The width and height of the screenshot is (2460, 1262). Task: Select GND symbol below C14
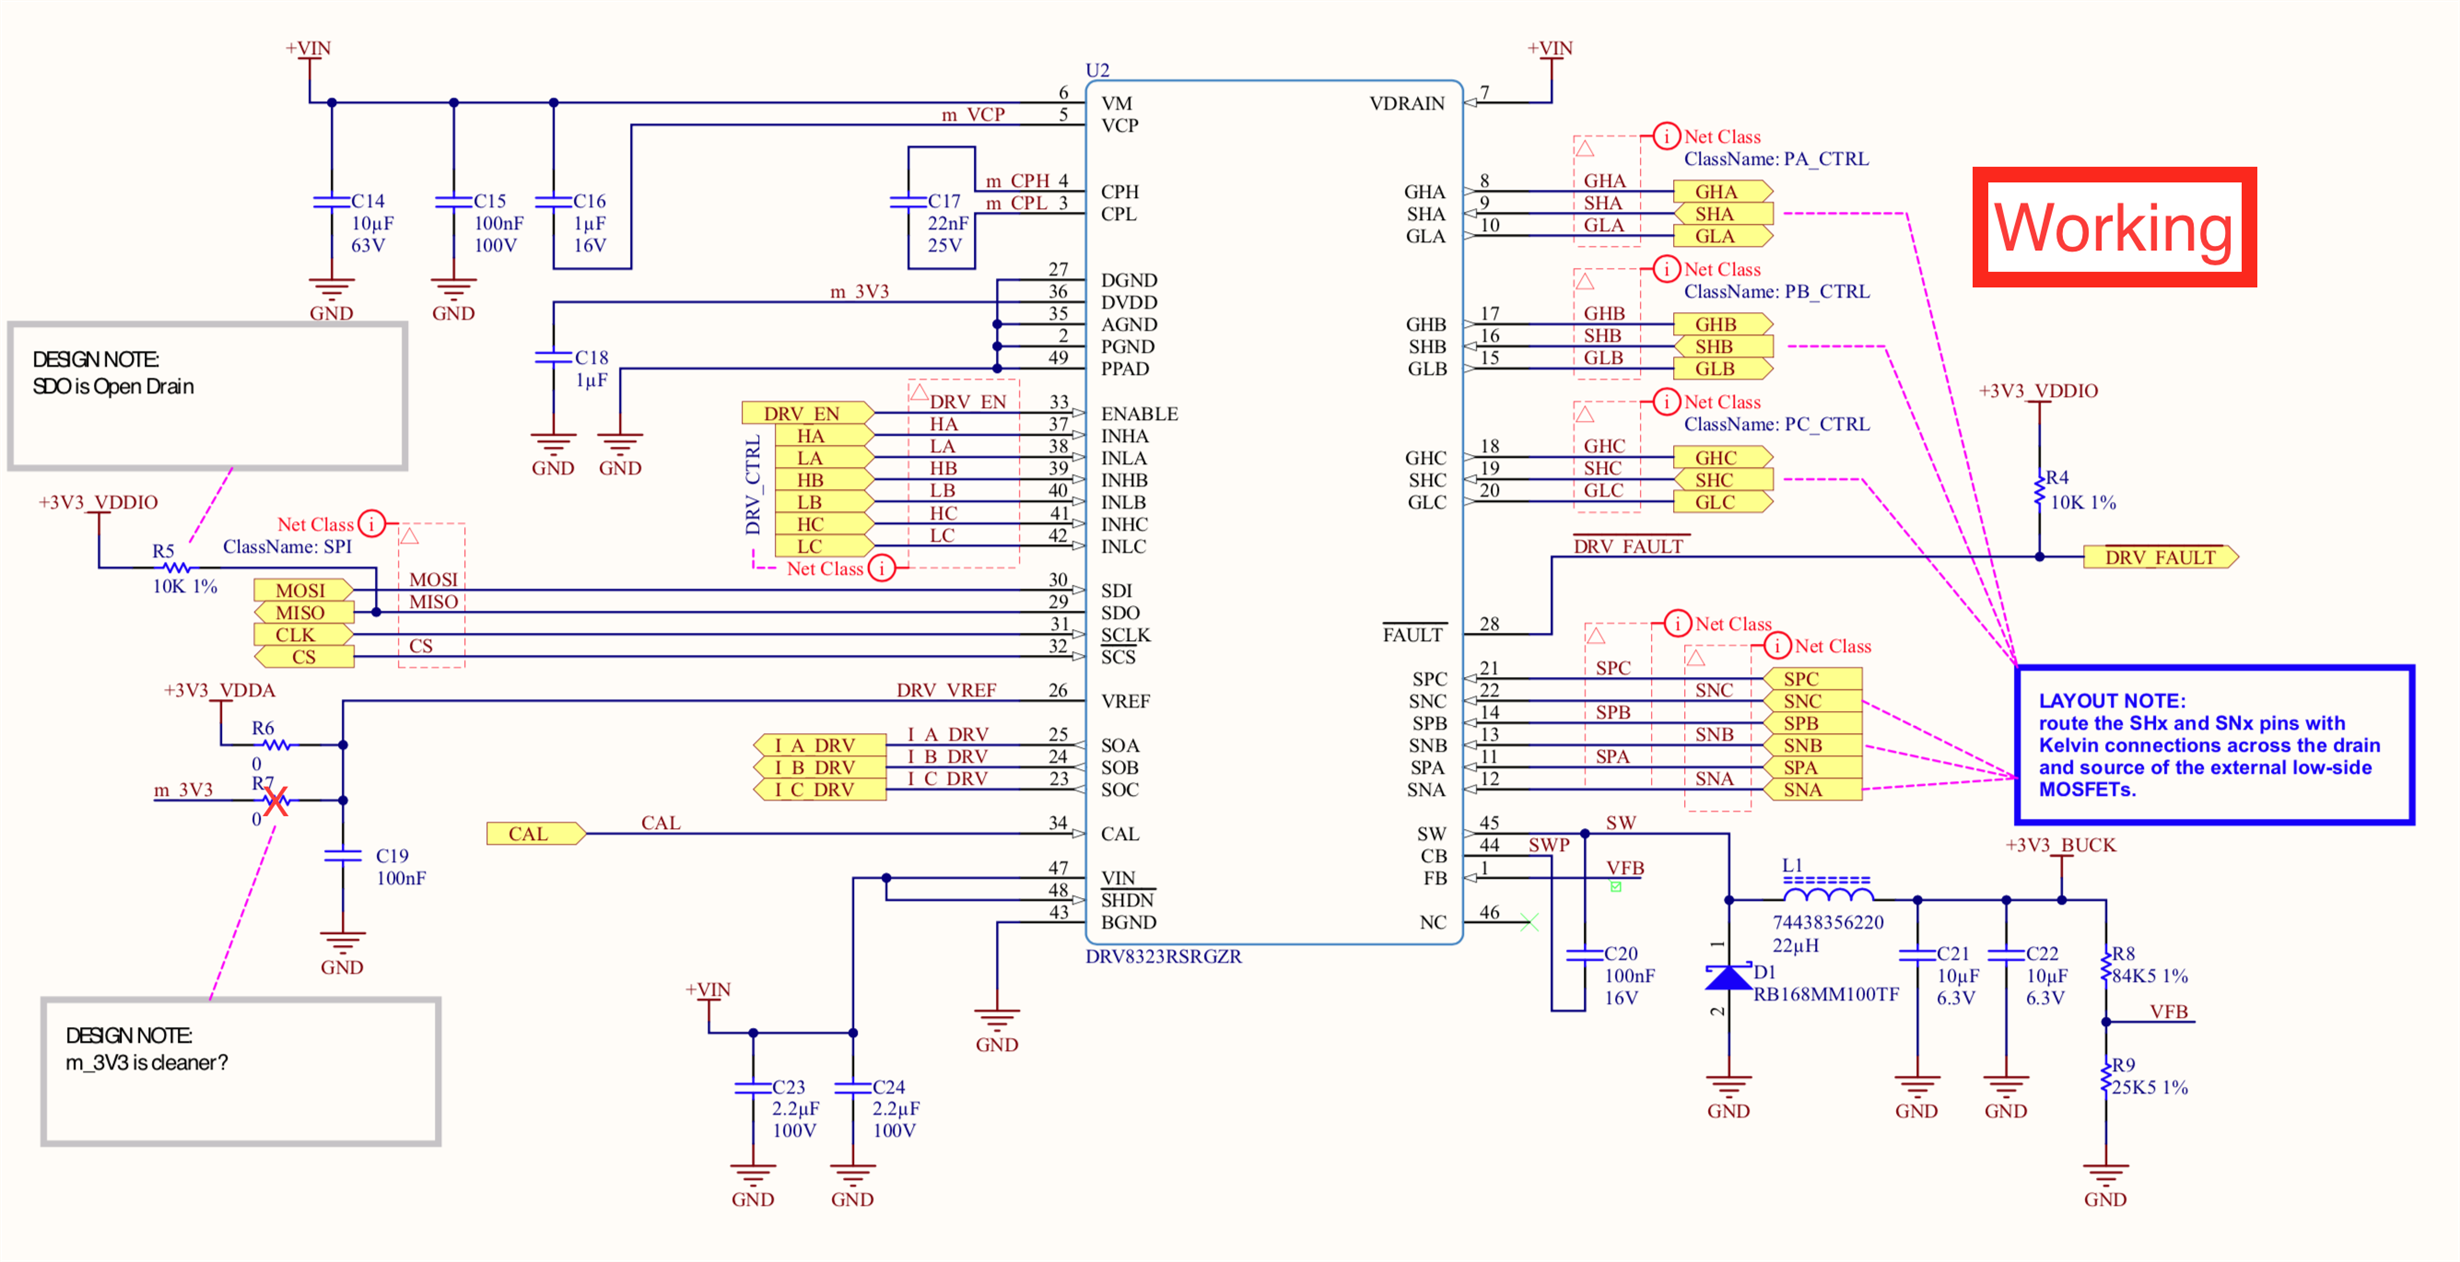[331, 300]
